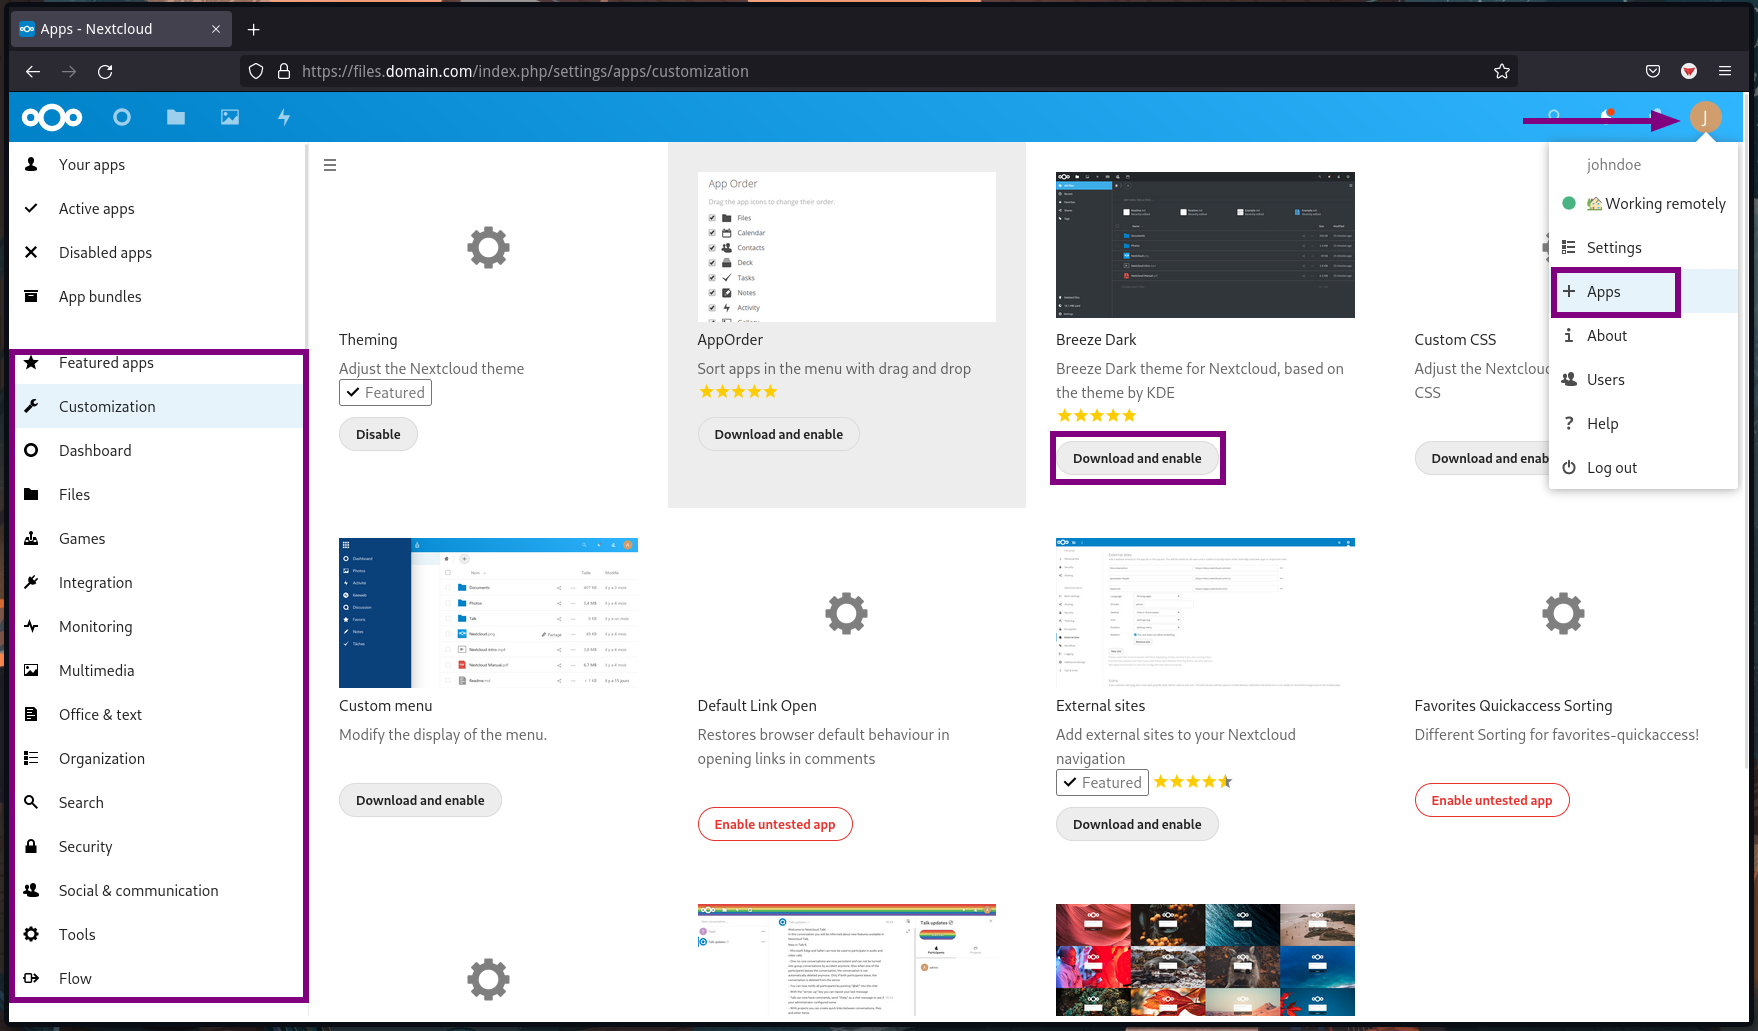Image resolution: width=1758 pixels, height=1031 pixels.
Task: Open Search apps category
Action: point(158,803)
